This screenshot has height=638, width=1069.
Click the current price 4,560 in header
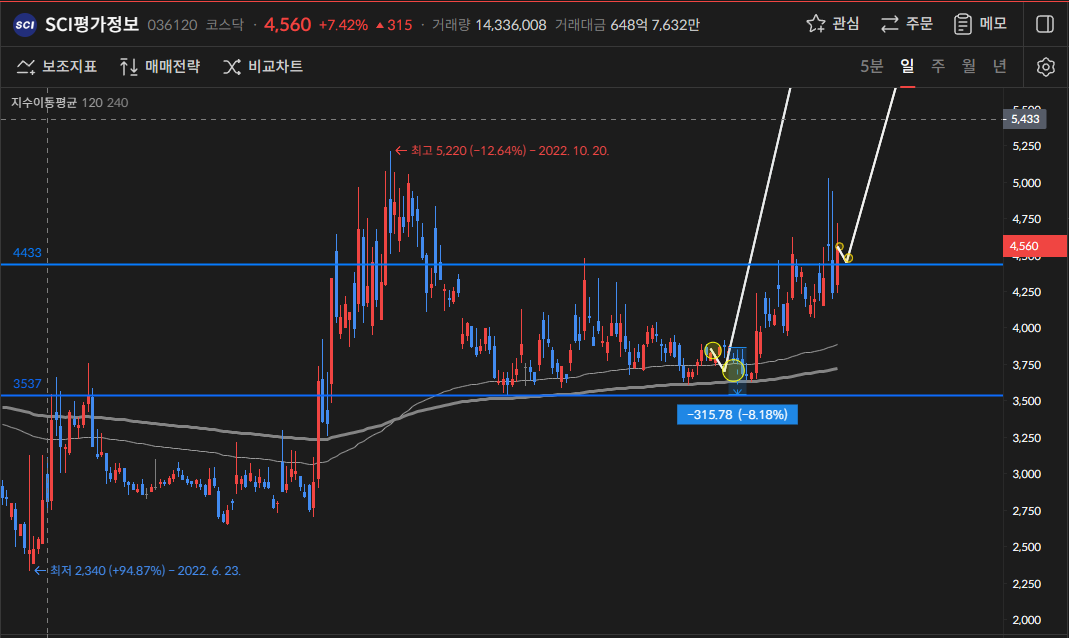point(288,25)
